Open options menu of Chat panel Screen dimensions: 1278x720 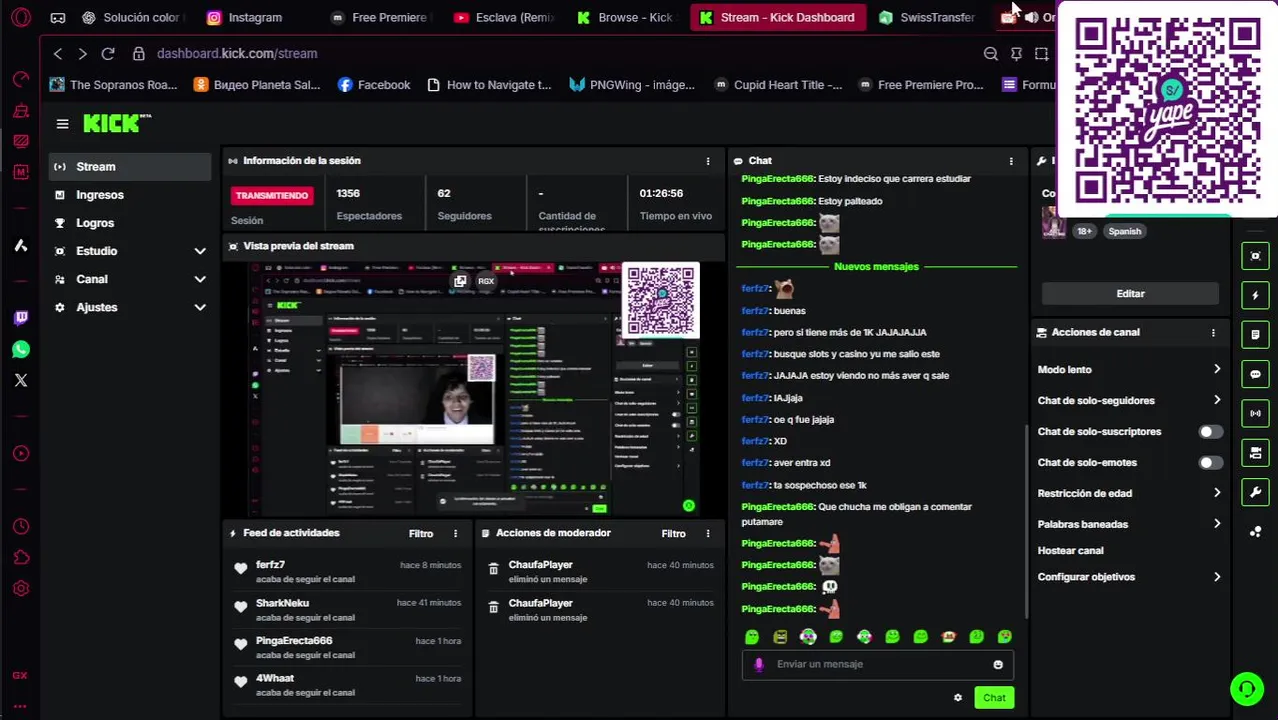[x=1011, y=161]
